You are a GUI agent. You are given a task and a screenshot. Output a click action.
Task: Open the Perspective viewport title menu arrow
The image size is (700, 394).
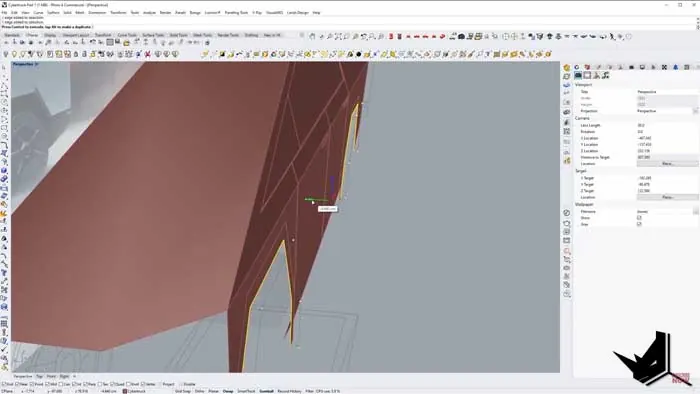point(37,64)
